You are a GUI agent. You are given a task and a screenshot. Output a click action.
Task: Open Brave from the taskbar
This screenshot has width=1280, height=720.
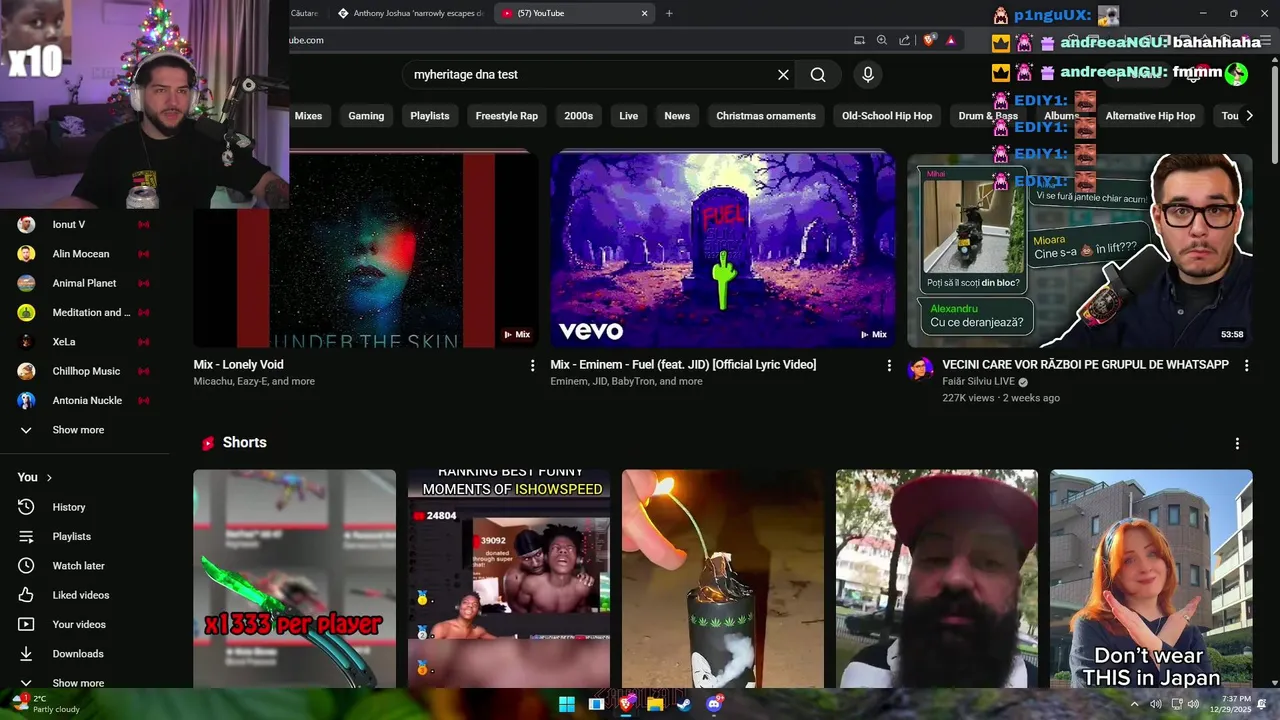[x=626, y=704]
